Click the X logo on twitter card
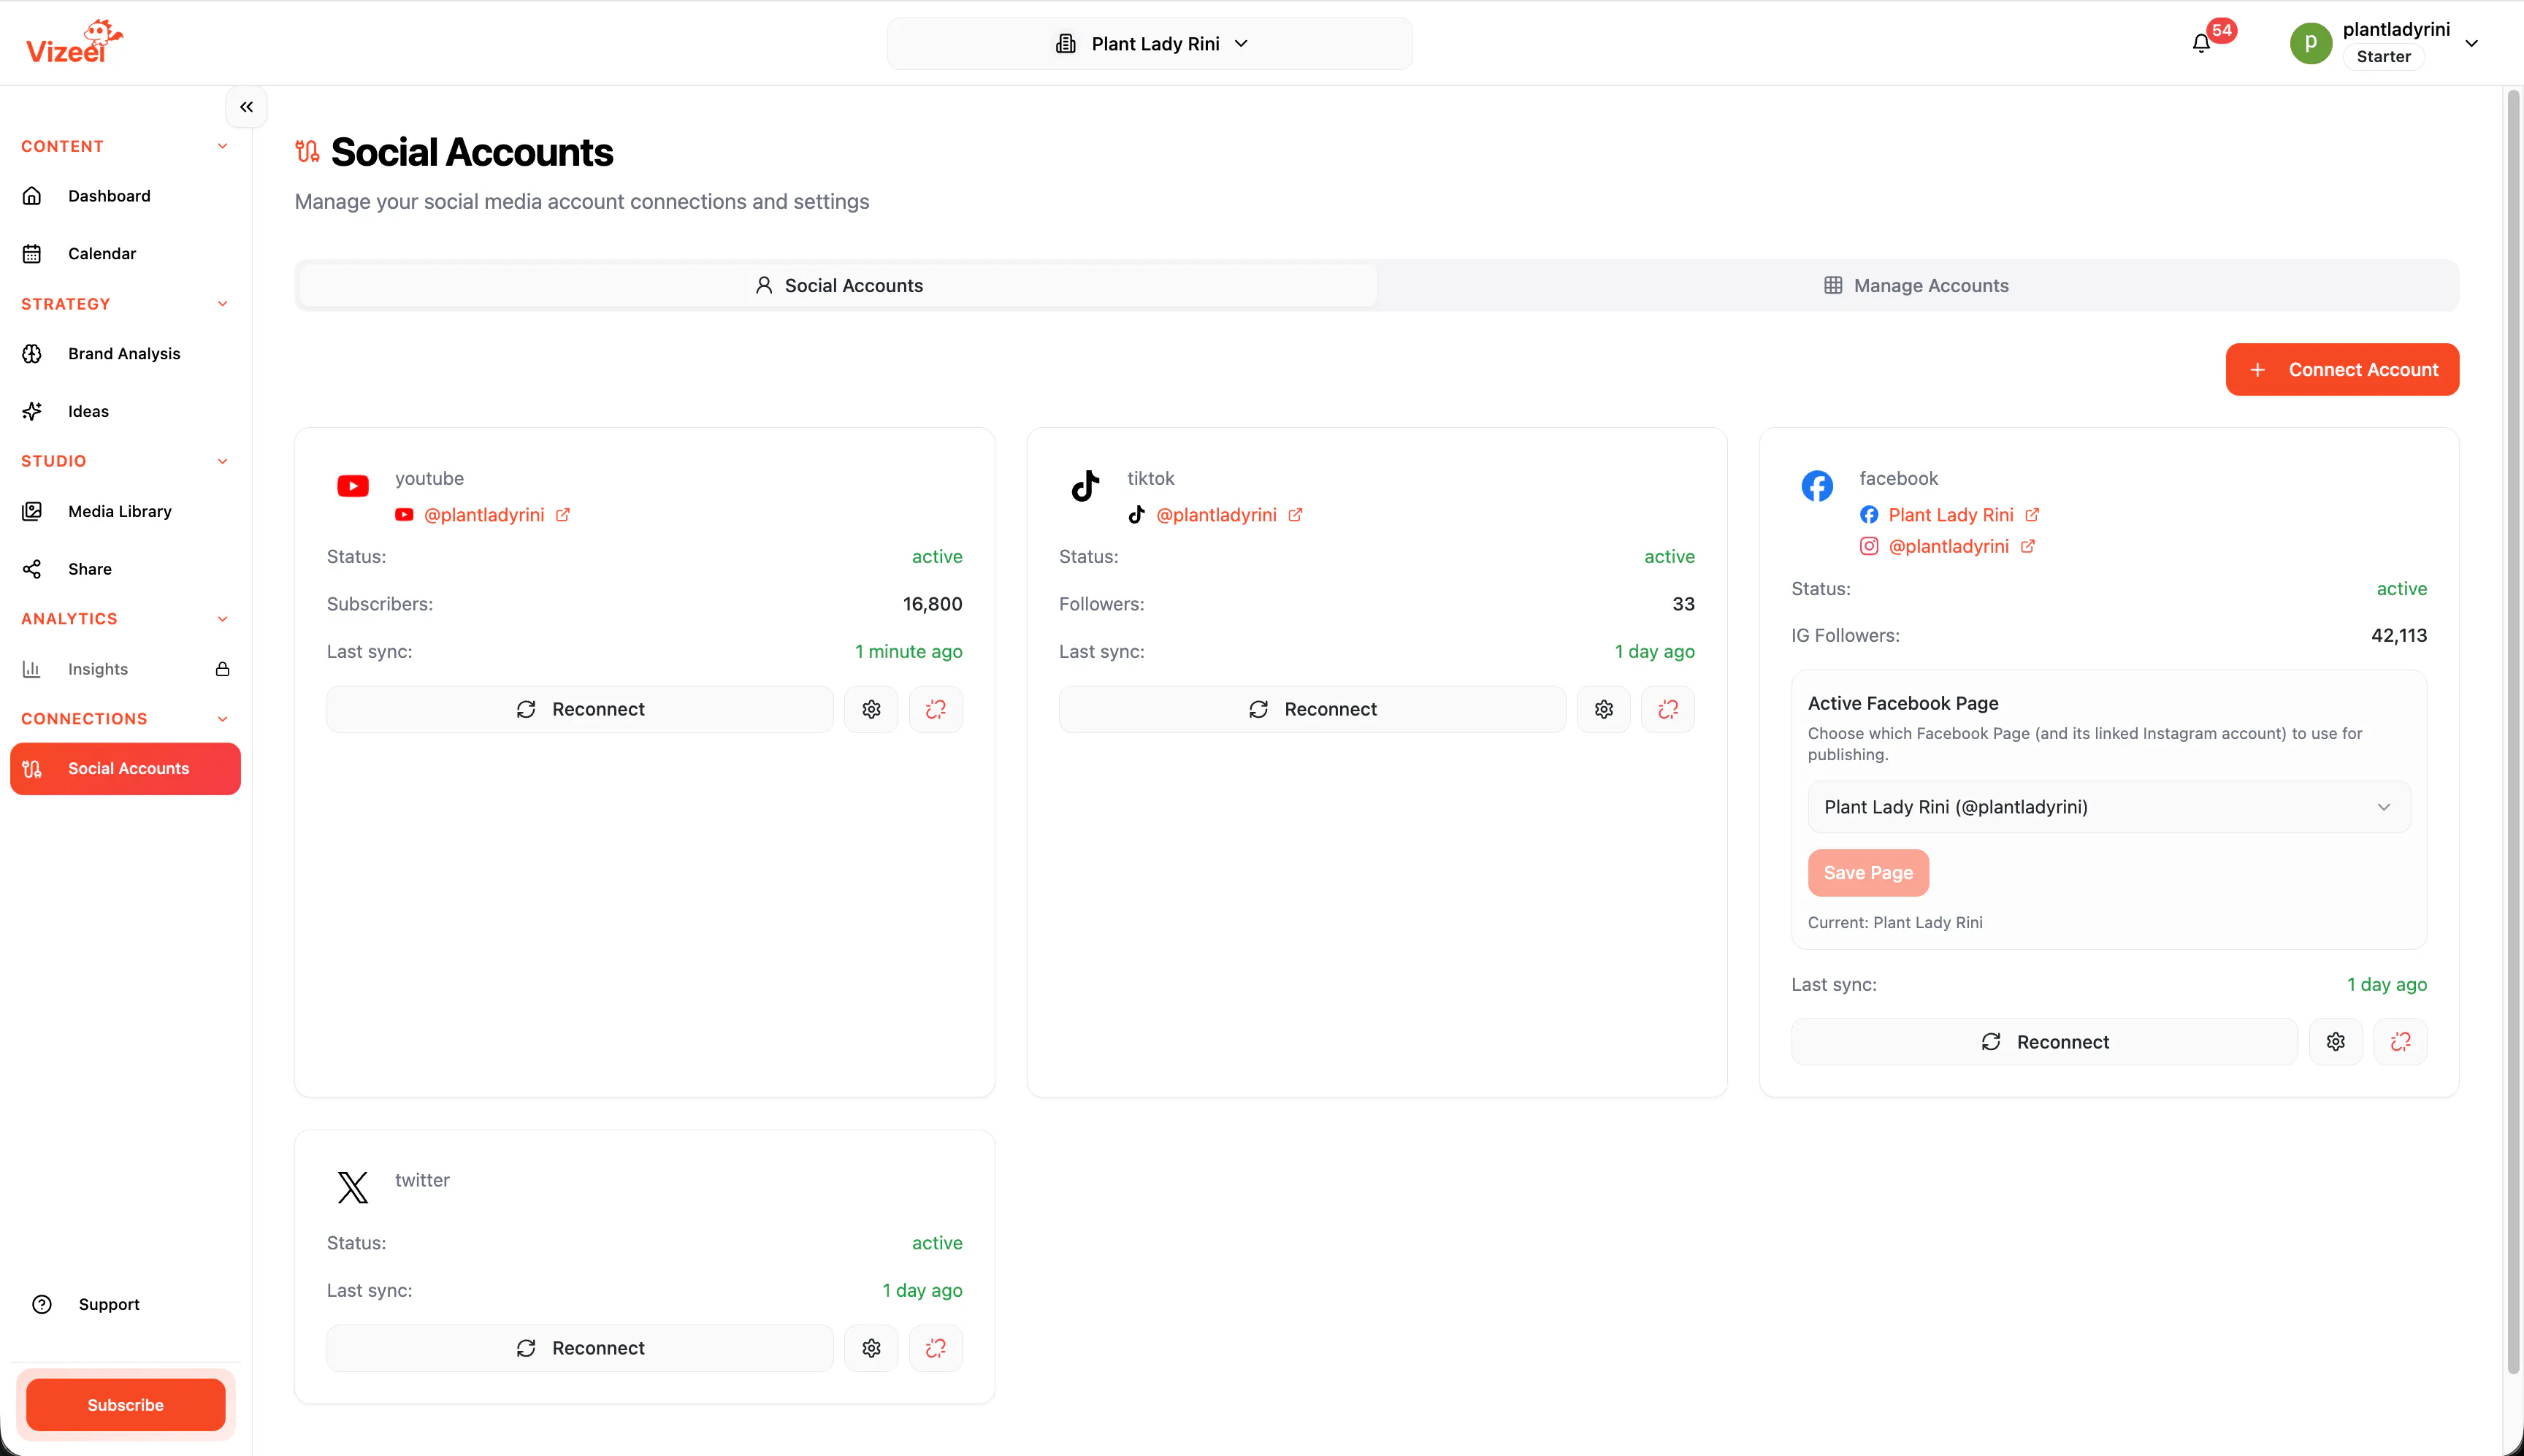 [x=353, y=1187]
